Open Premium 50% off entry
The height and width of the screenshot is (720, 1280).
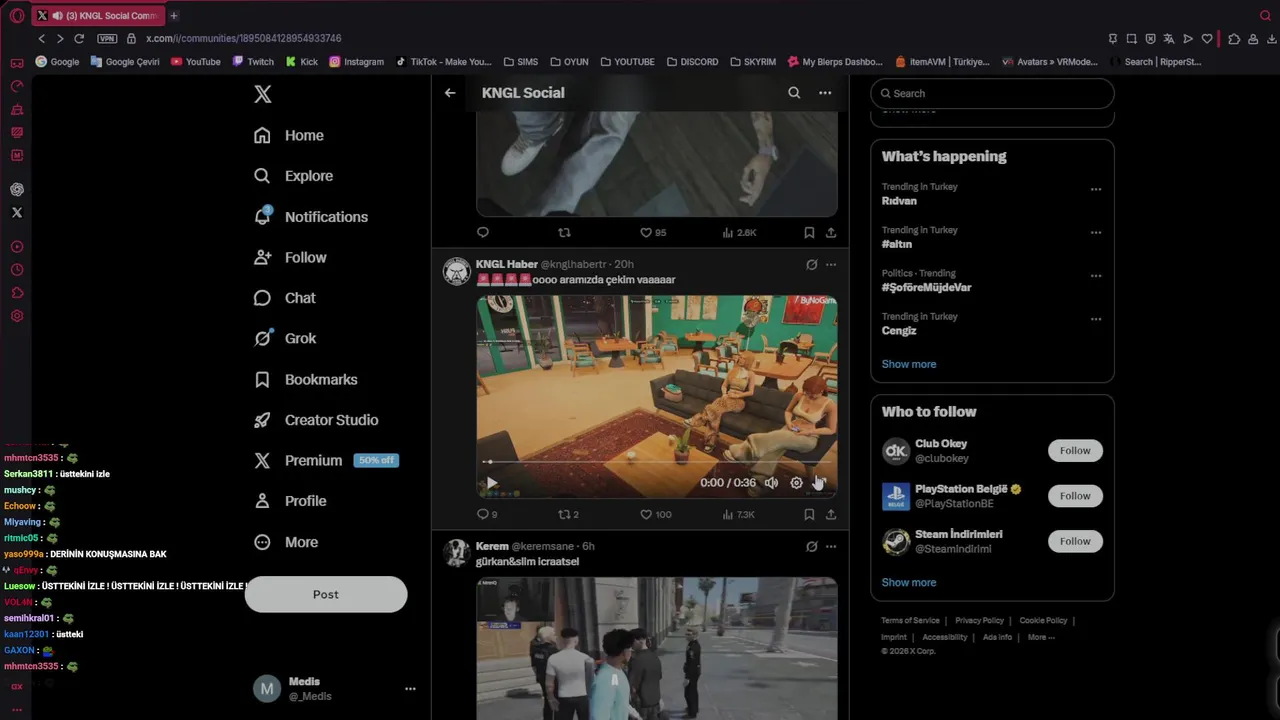(x=326, y=461)
